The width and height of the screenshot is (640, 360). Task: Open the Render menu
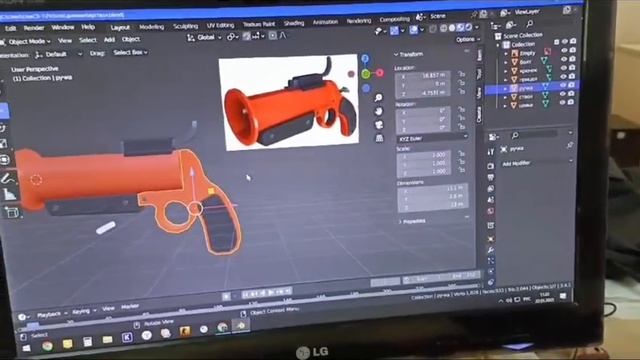(x=34, y=28)
